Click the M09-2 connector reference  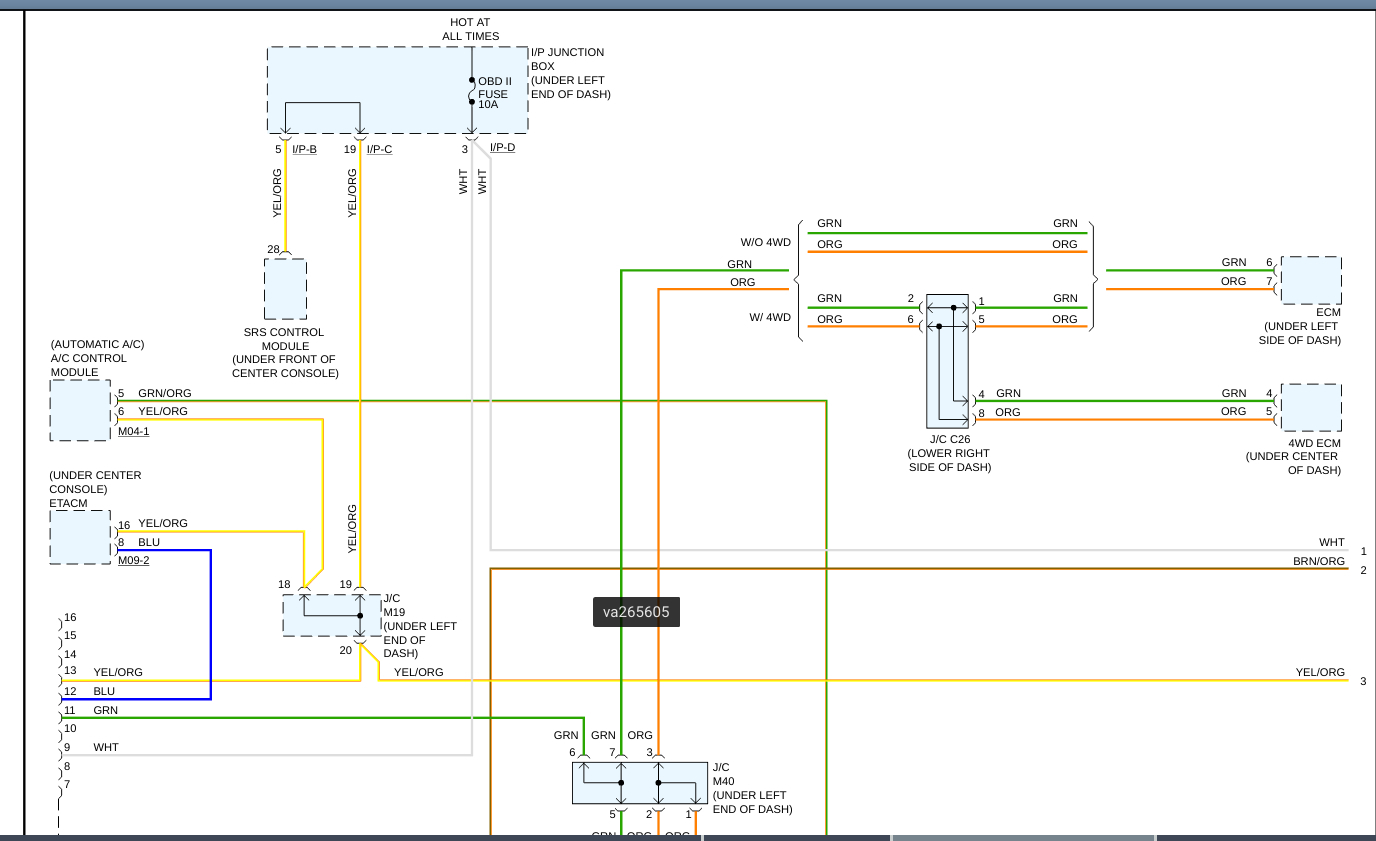133,560
